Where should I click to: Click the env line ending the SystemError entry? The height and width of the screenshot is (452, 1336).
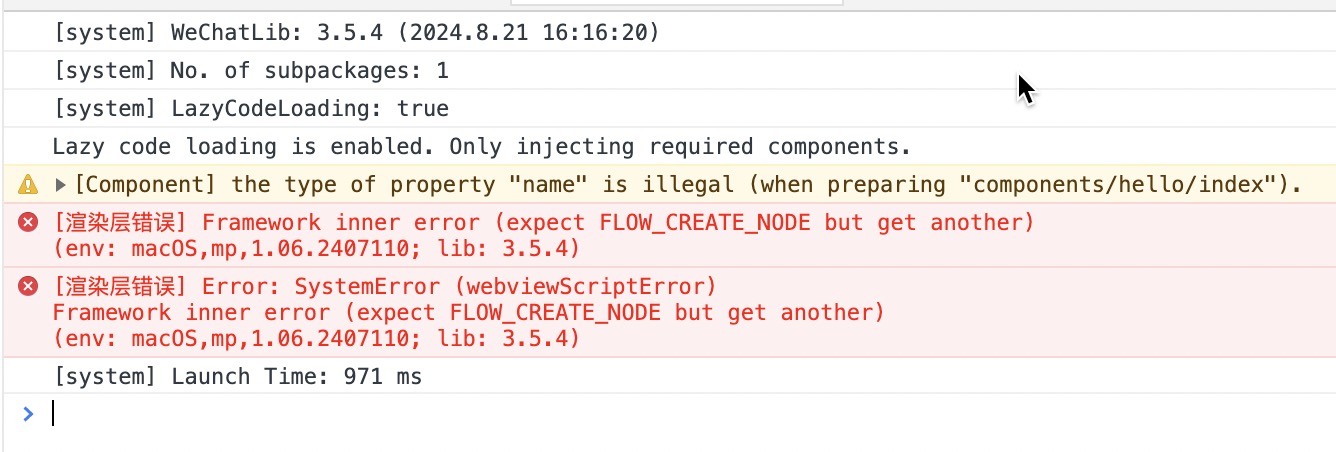click(x=316, y=339)
